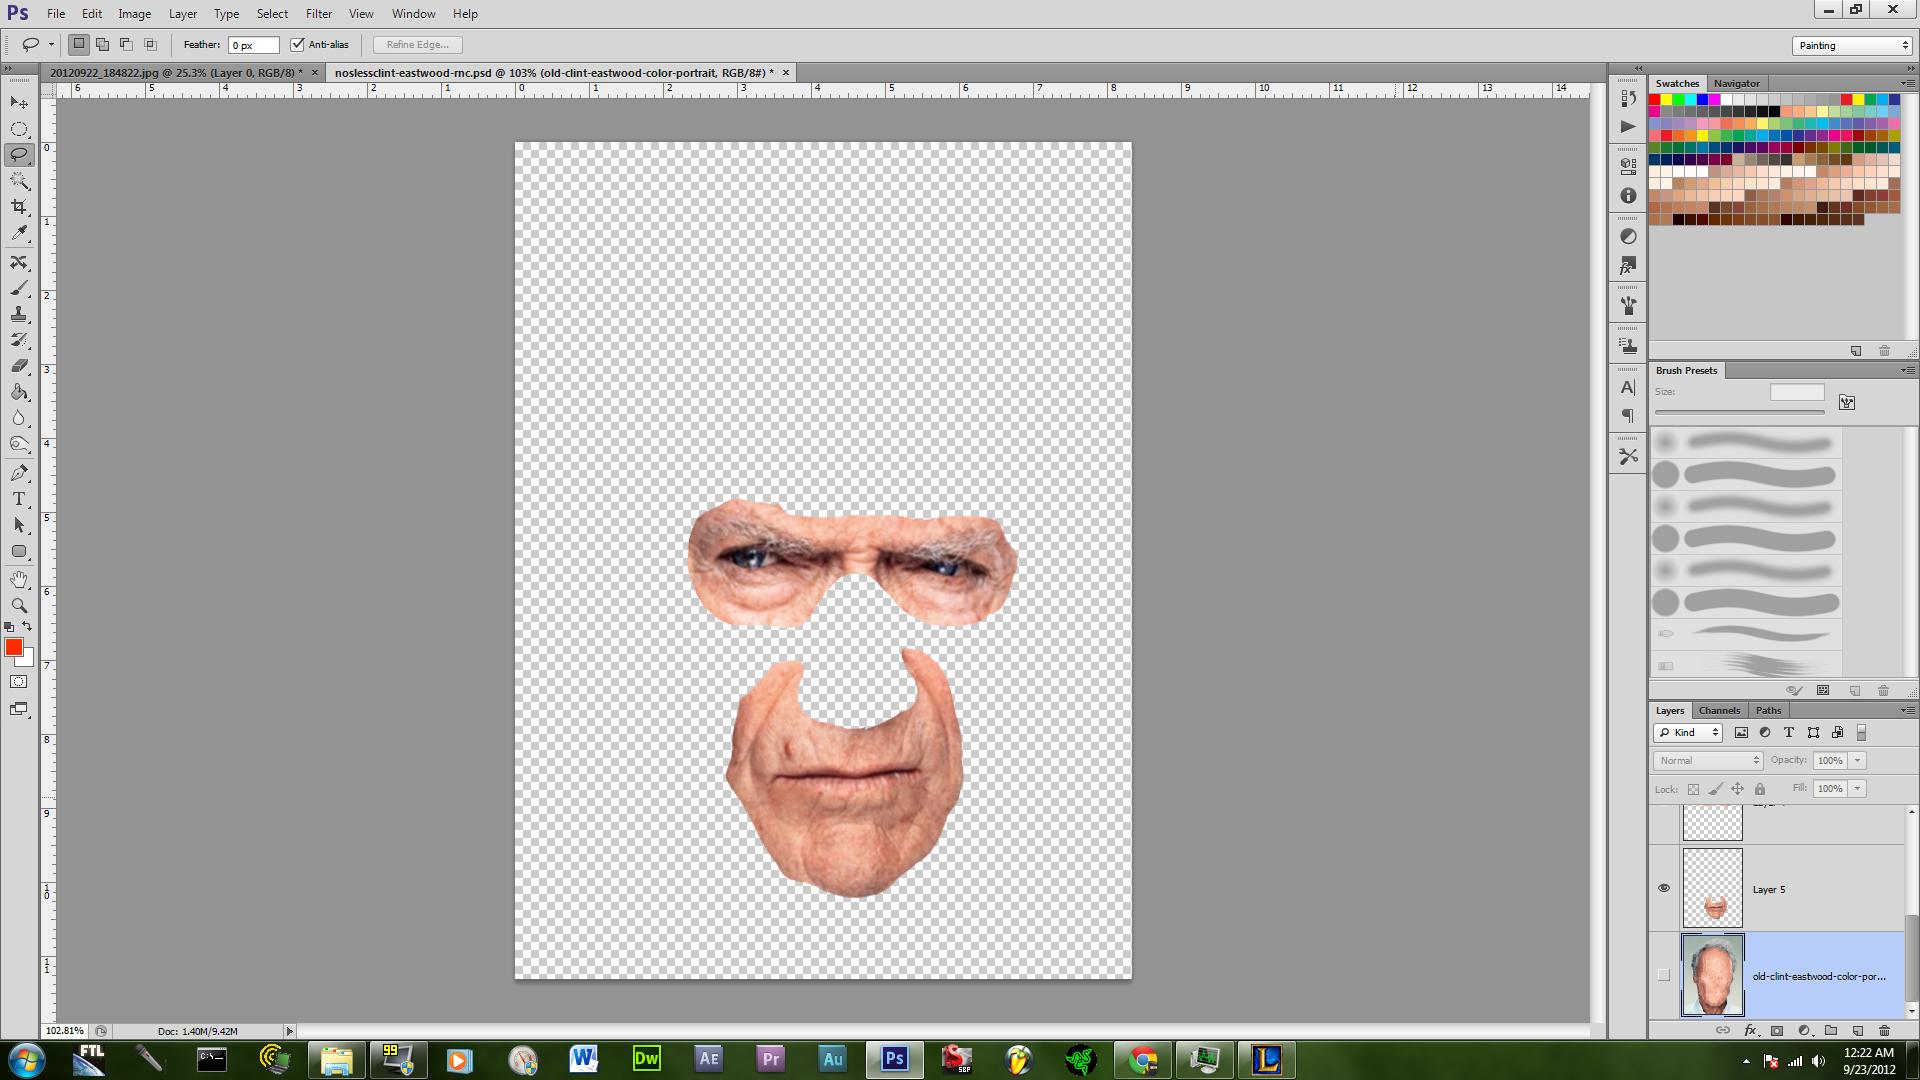This screenshot has width=1920, height=1080.
Task: Click the Feather input field
Action: click(253, 45)
